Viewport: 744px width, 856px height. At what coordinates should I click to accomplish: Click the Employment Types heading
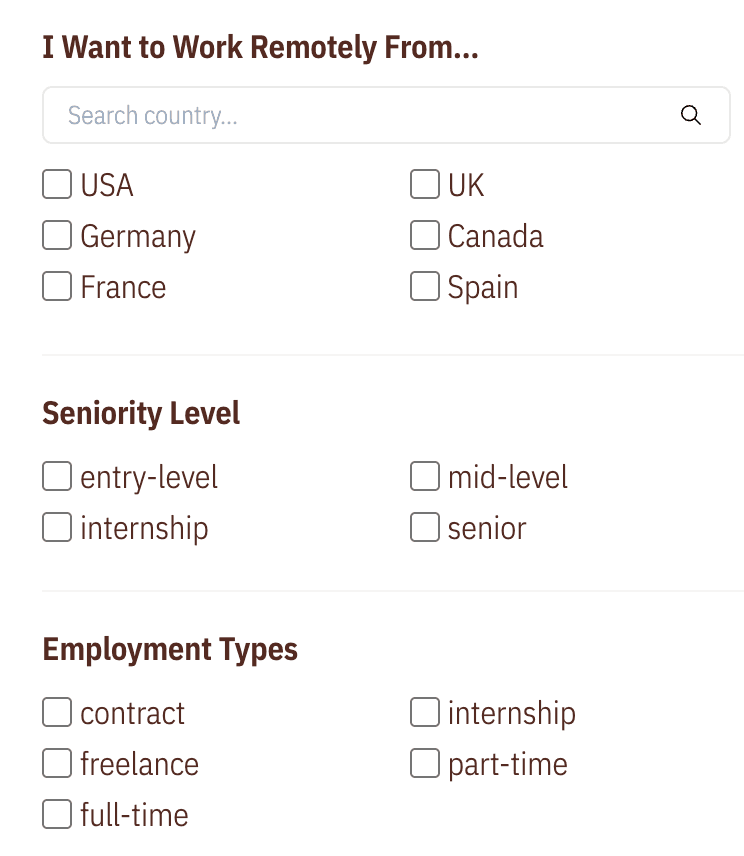170,649
